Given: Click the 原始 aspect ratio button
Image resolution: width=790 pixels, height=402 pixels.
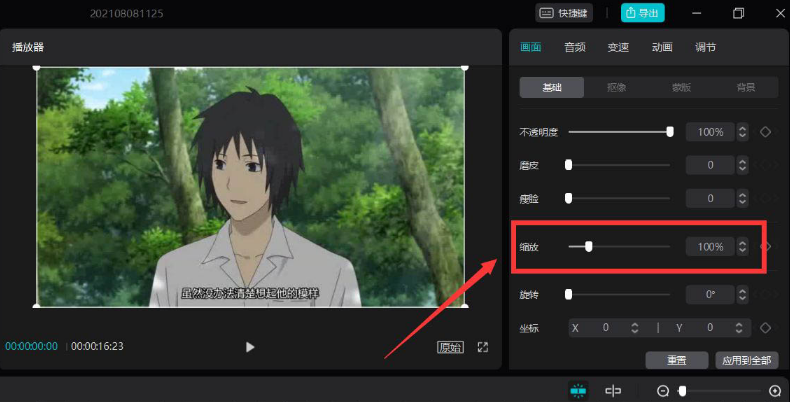Looking at the screenshot, I should (450, 347).
